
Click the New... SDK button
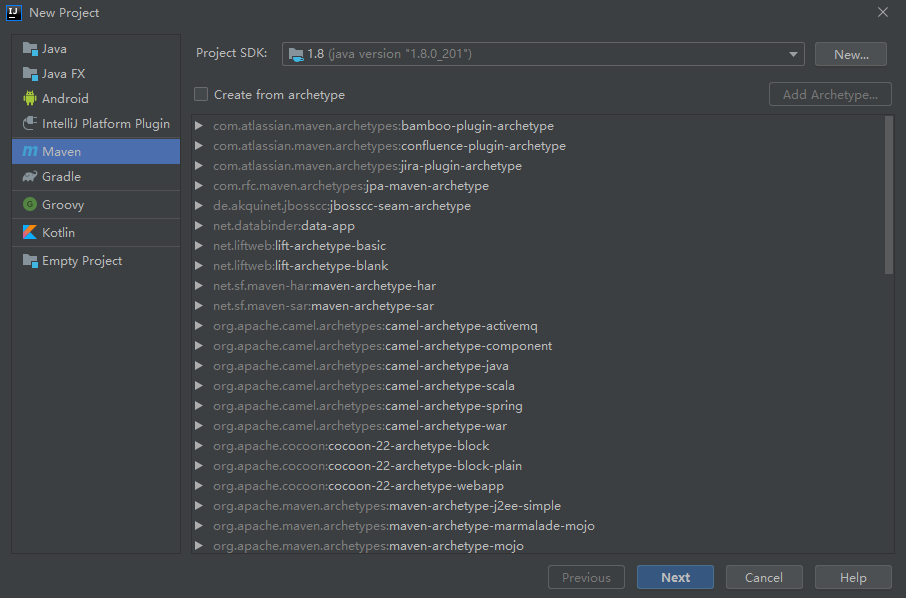point(851,54)
